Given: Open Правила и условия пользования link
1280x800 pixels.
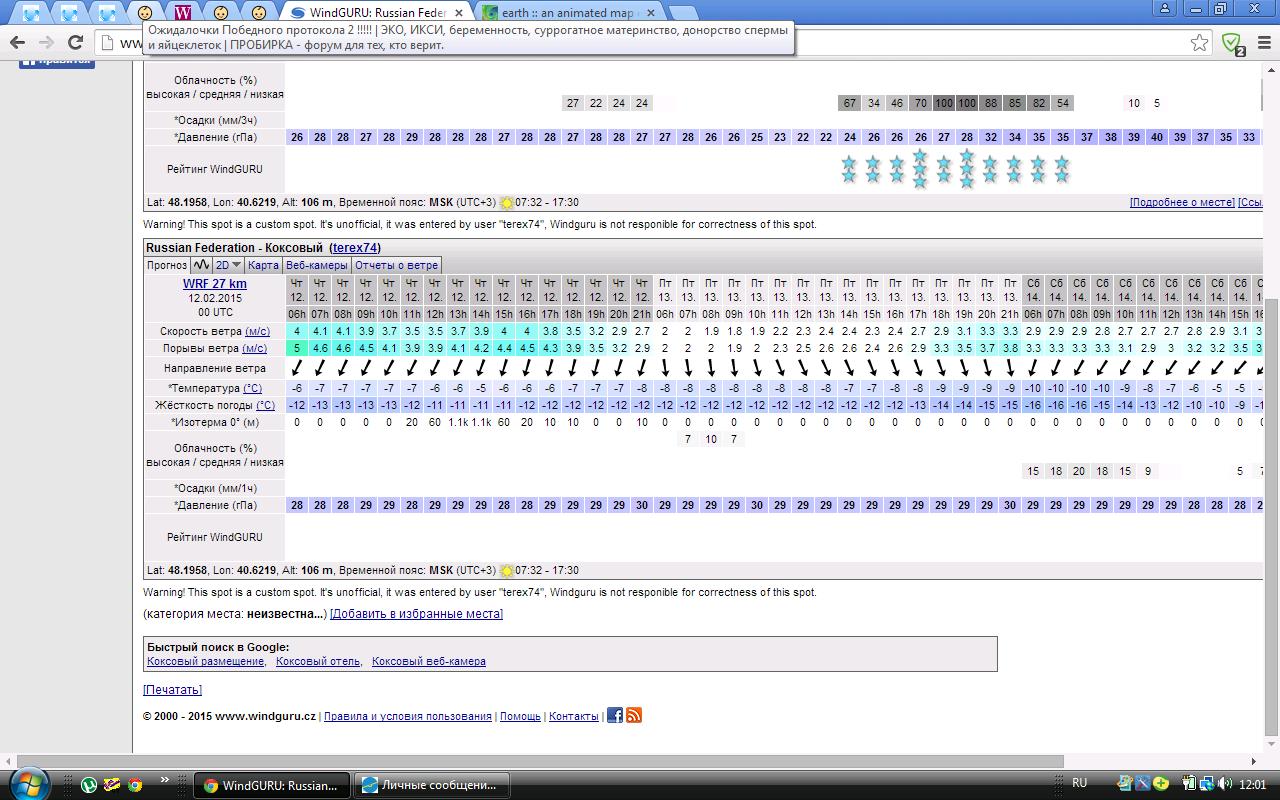Looking at the screenshot, I should pos(408,716).
